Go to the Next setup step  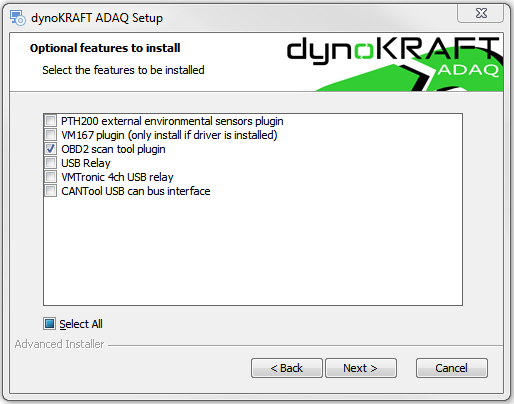click(x=361, y=368)
